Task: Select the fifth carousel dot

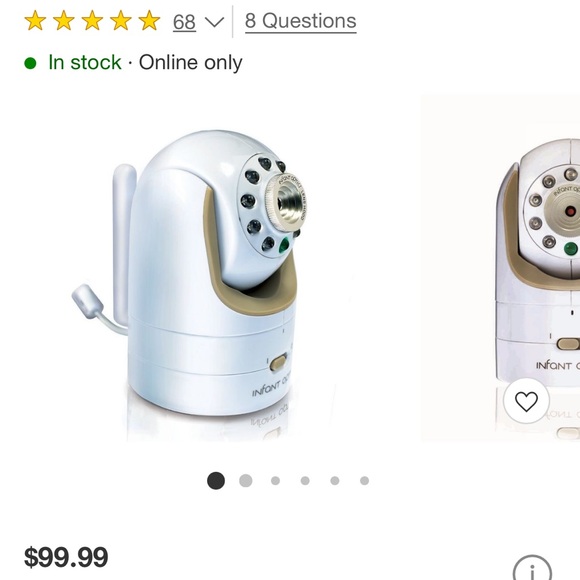Action: 335,480
